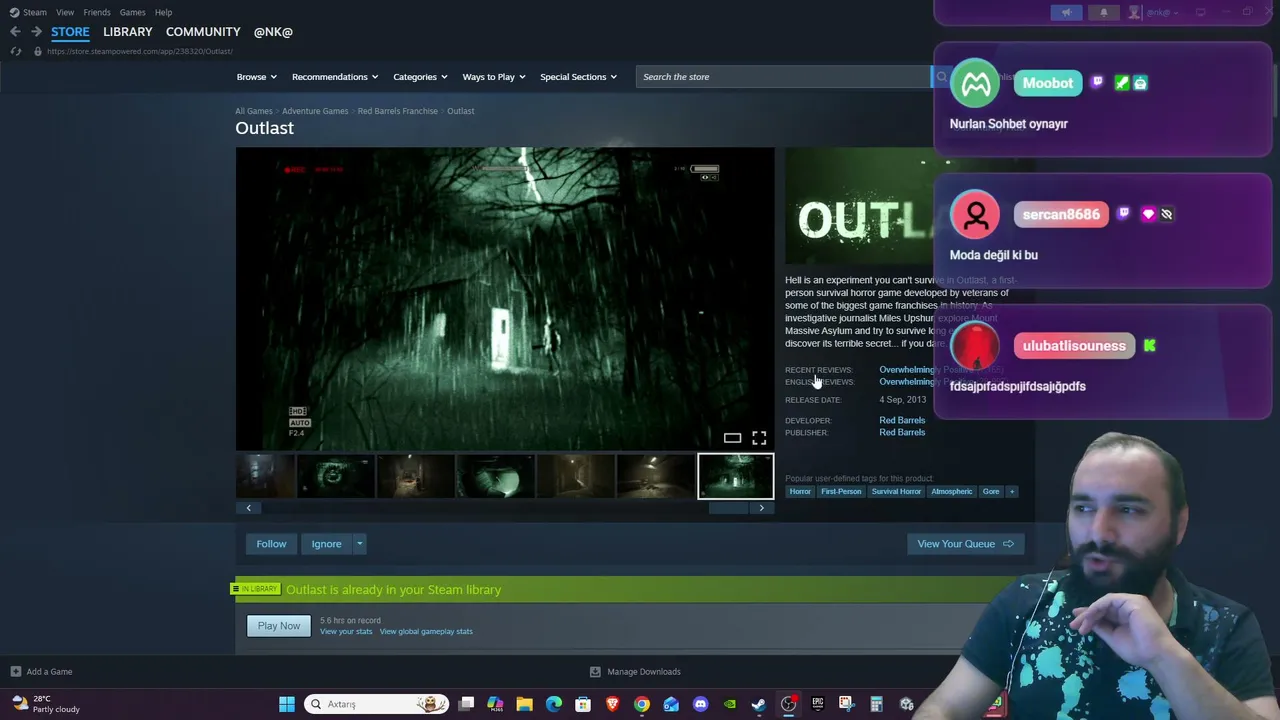Open the Games menu
The width and height of the screenshot is (1280, 720).
(132, 12)
